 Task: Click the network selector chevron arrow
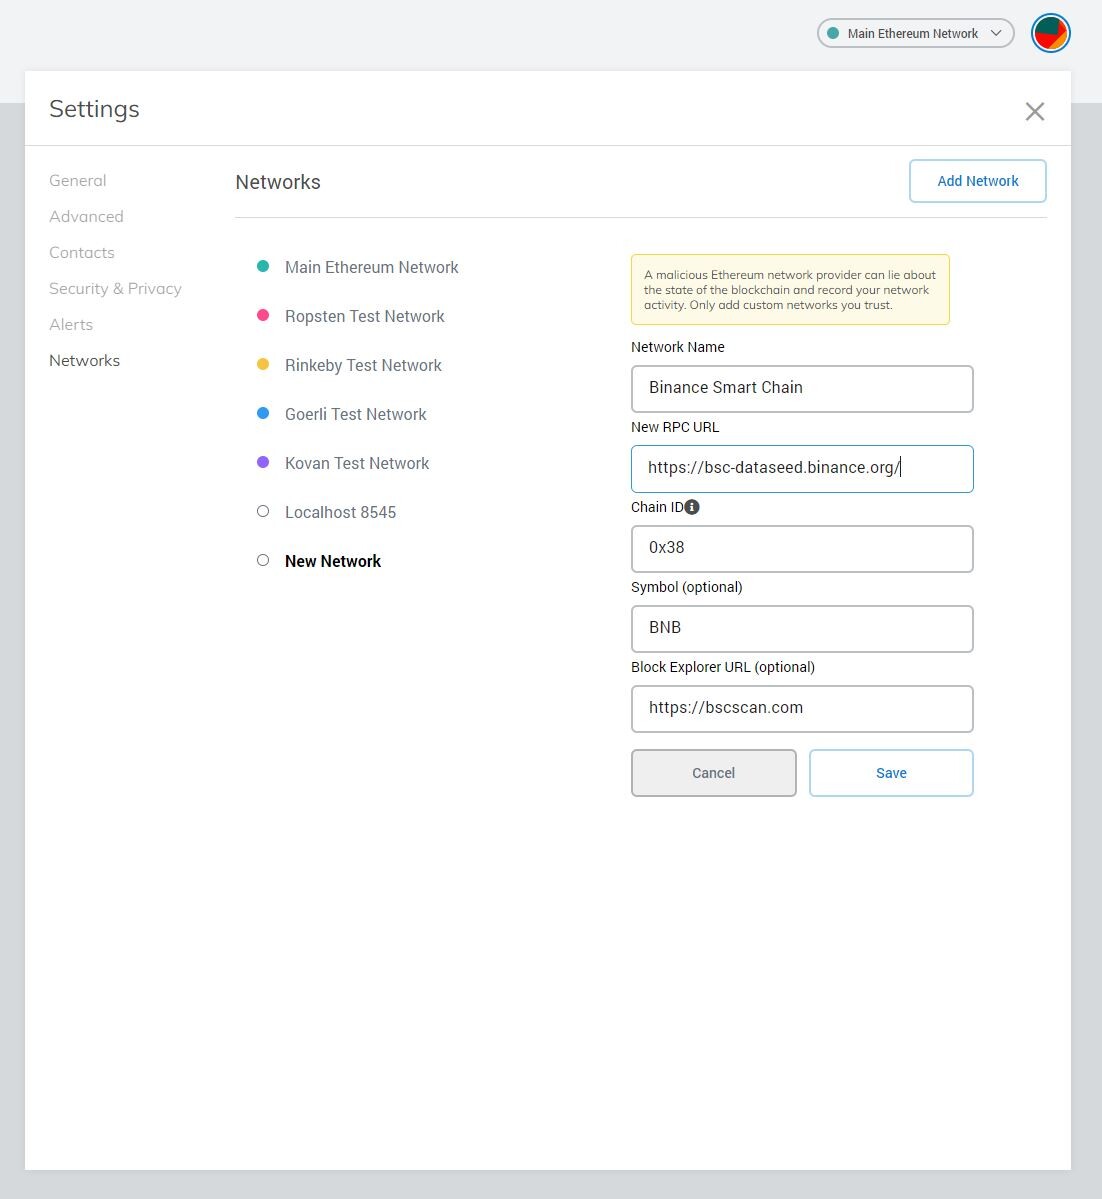(996, 33)
